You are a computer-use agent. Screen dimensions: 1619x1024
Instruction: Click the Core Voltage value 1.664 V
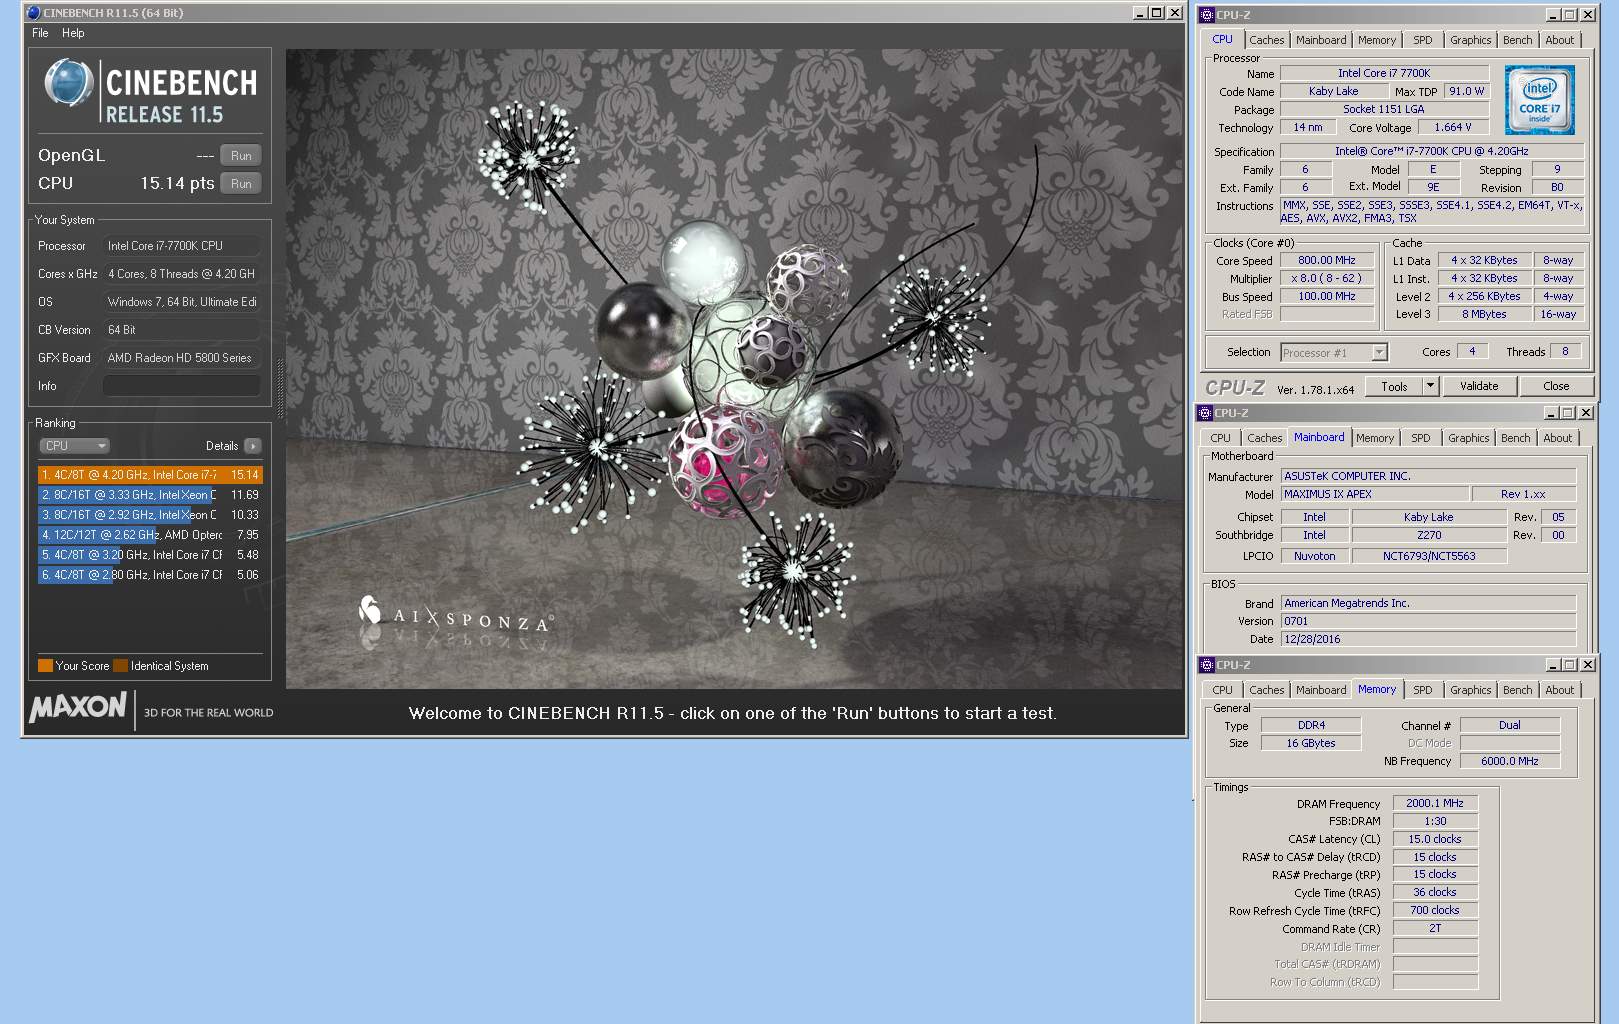coord(1452,128)
